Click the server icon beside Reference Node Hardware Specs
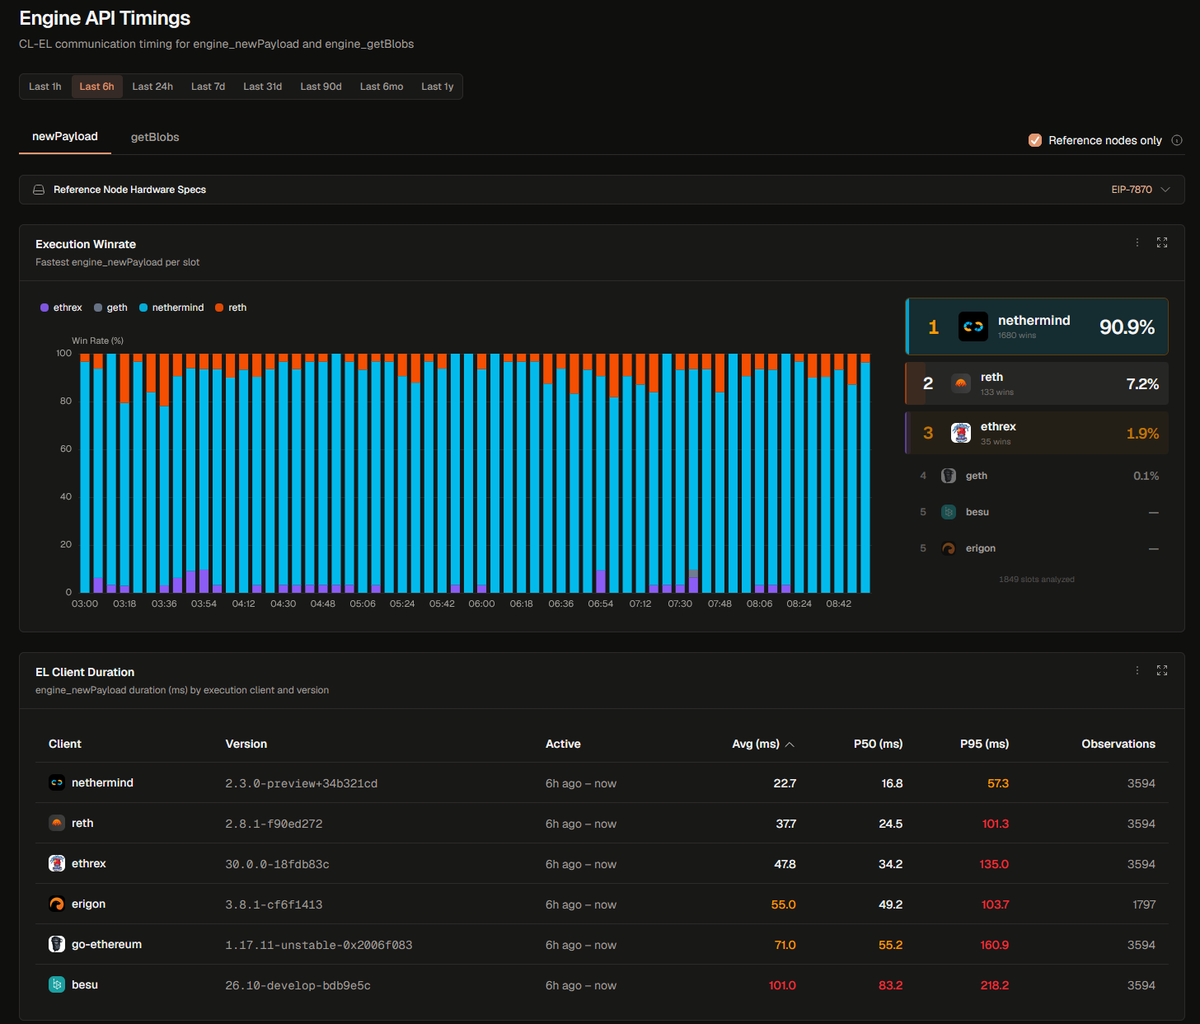 tap(39, 190)
